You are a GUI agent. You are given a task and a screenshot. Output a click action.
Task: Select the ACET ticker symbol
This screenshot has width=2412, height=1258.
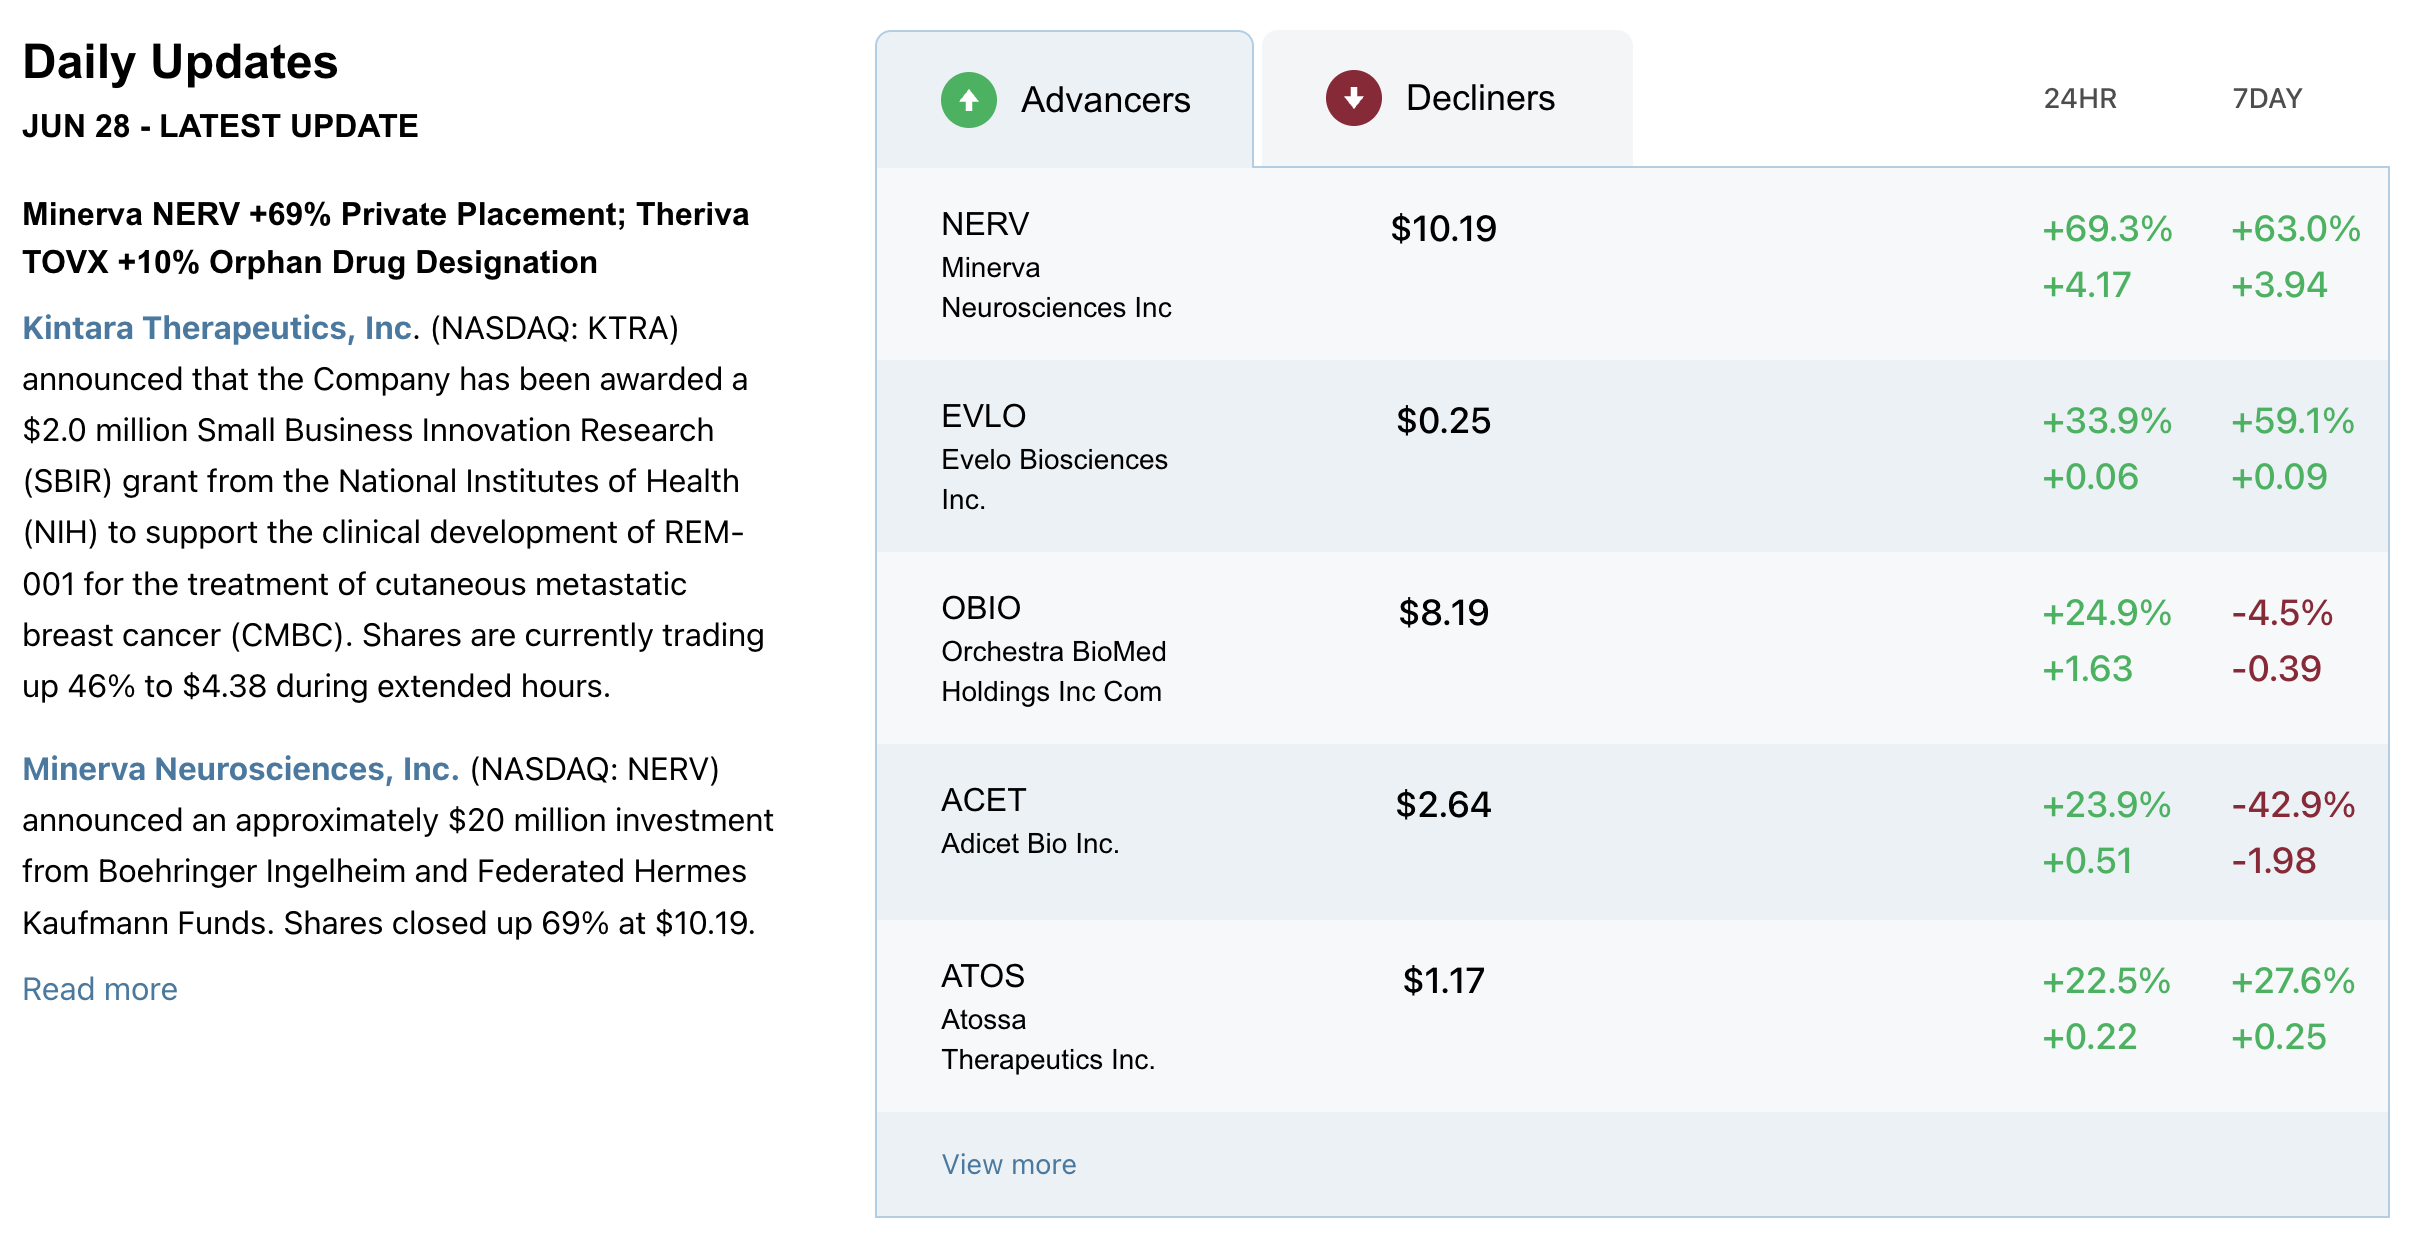click(x=983, y=800)
